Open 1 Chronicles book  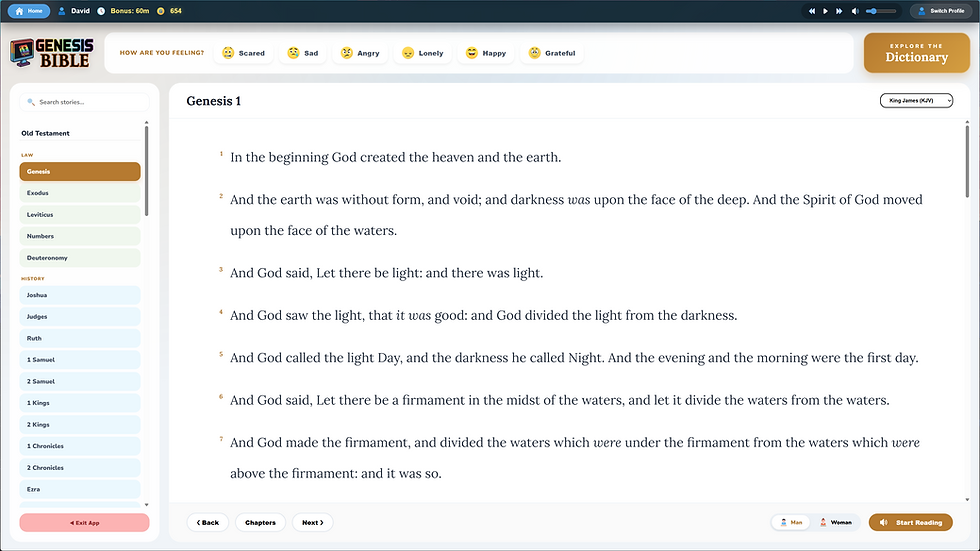[x=80, y=446]
